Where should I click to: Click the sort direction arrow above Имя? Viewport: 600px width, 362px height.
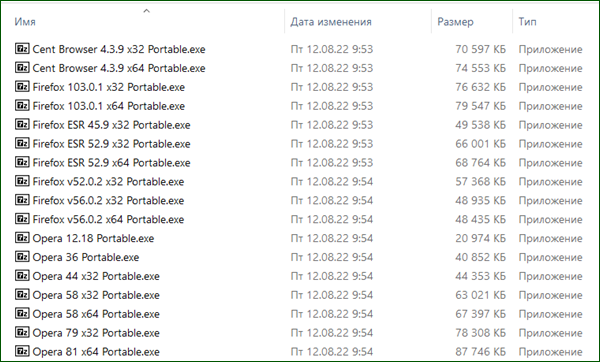tap(146, 11)
